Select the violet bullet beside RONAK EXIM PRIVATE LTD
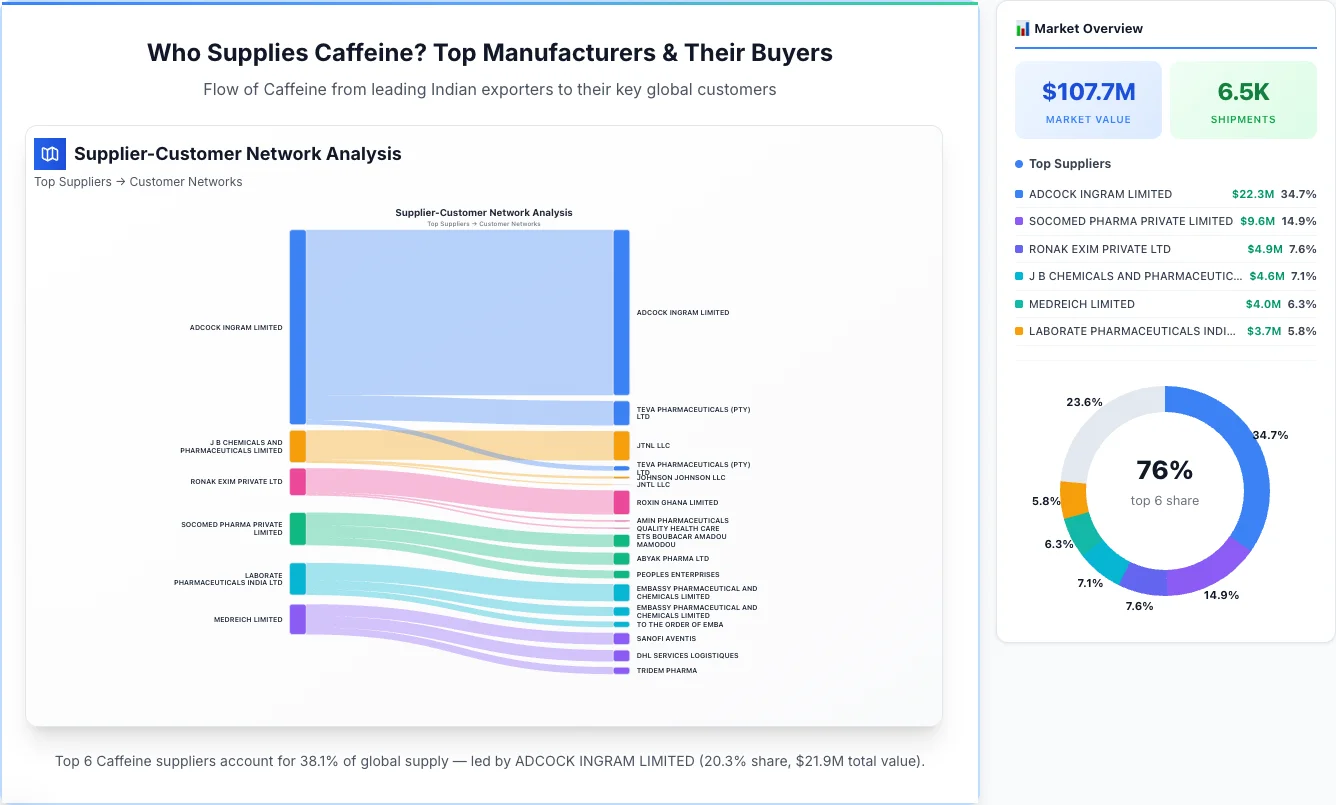The width and height of the screenshot is (1336, 805). click(1017, 248)
